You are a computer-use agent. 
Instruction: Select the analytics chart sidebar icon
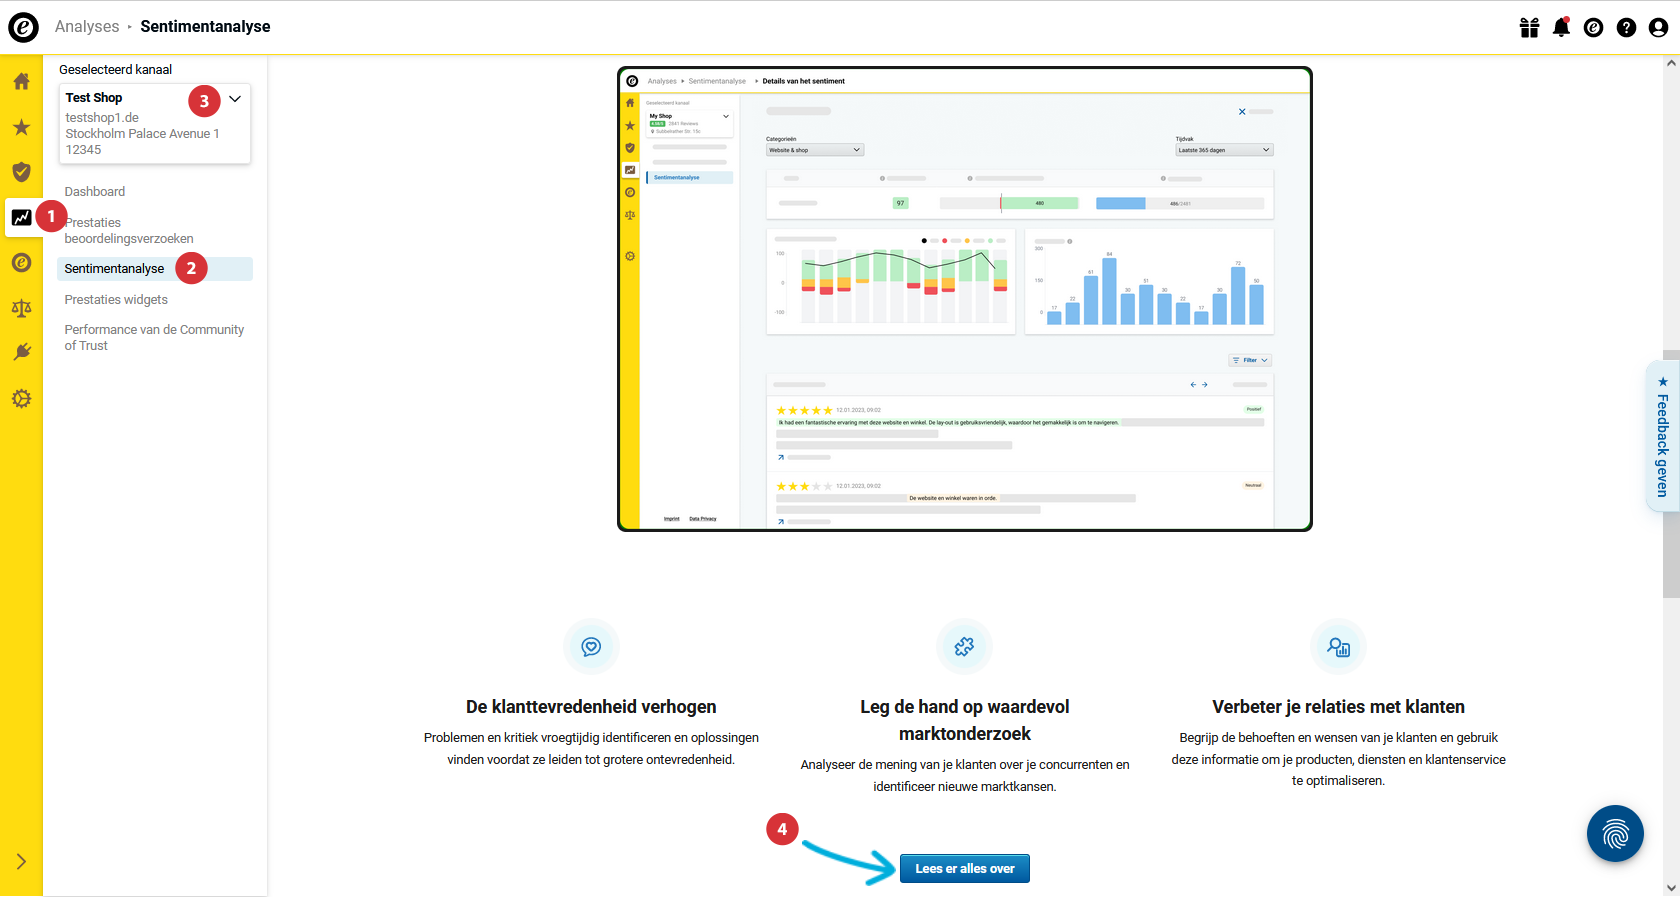21,217
